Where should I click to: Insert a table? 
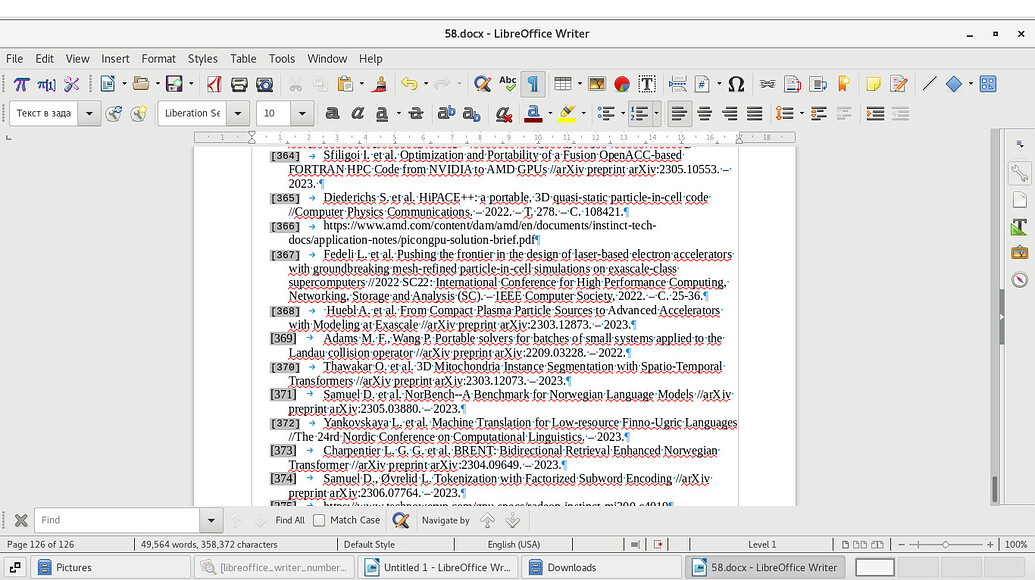pos(562,84)
